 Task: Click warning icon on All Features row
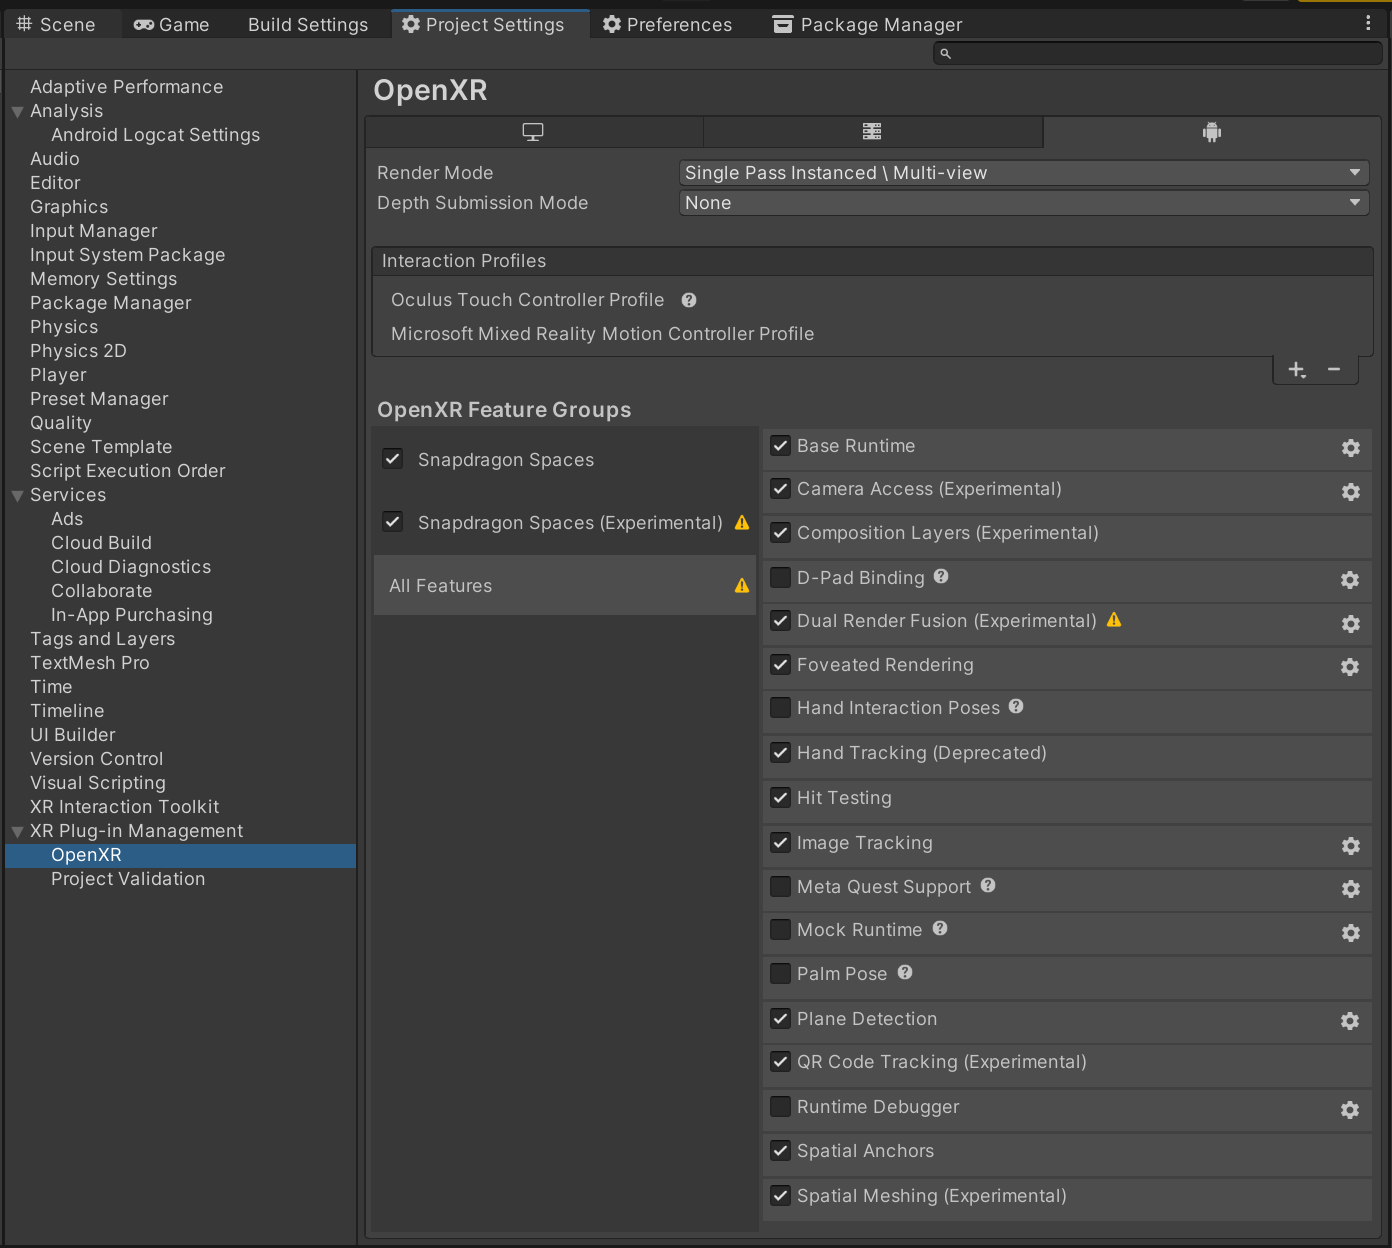click(742, 585)
